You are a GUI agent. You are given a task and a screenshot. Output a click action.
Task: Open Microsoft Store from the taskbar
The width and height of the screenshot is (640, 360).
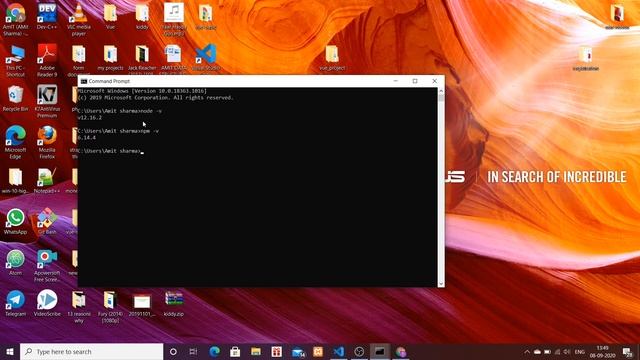[x=235, y=351]
